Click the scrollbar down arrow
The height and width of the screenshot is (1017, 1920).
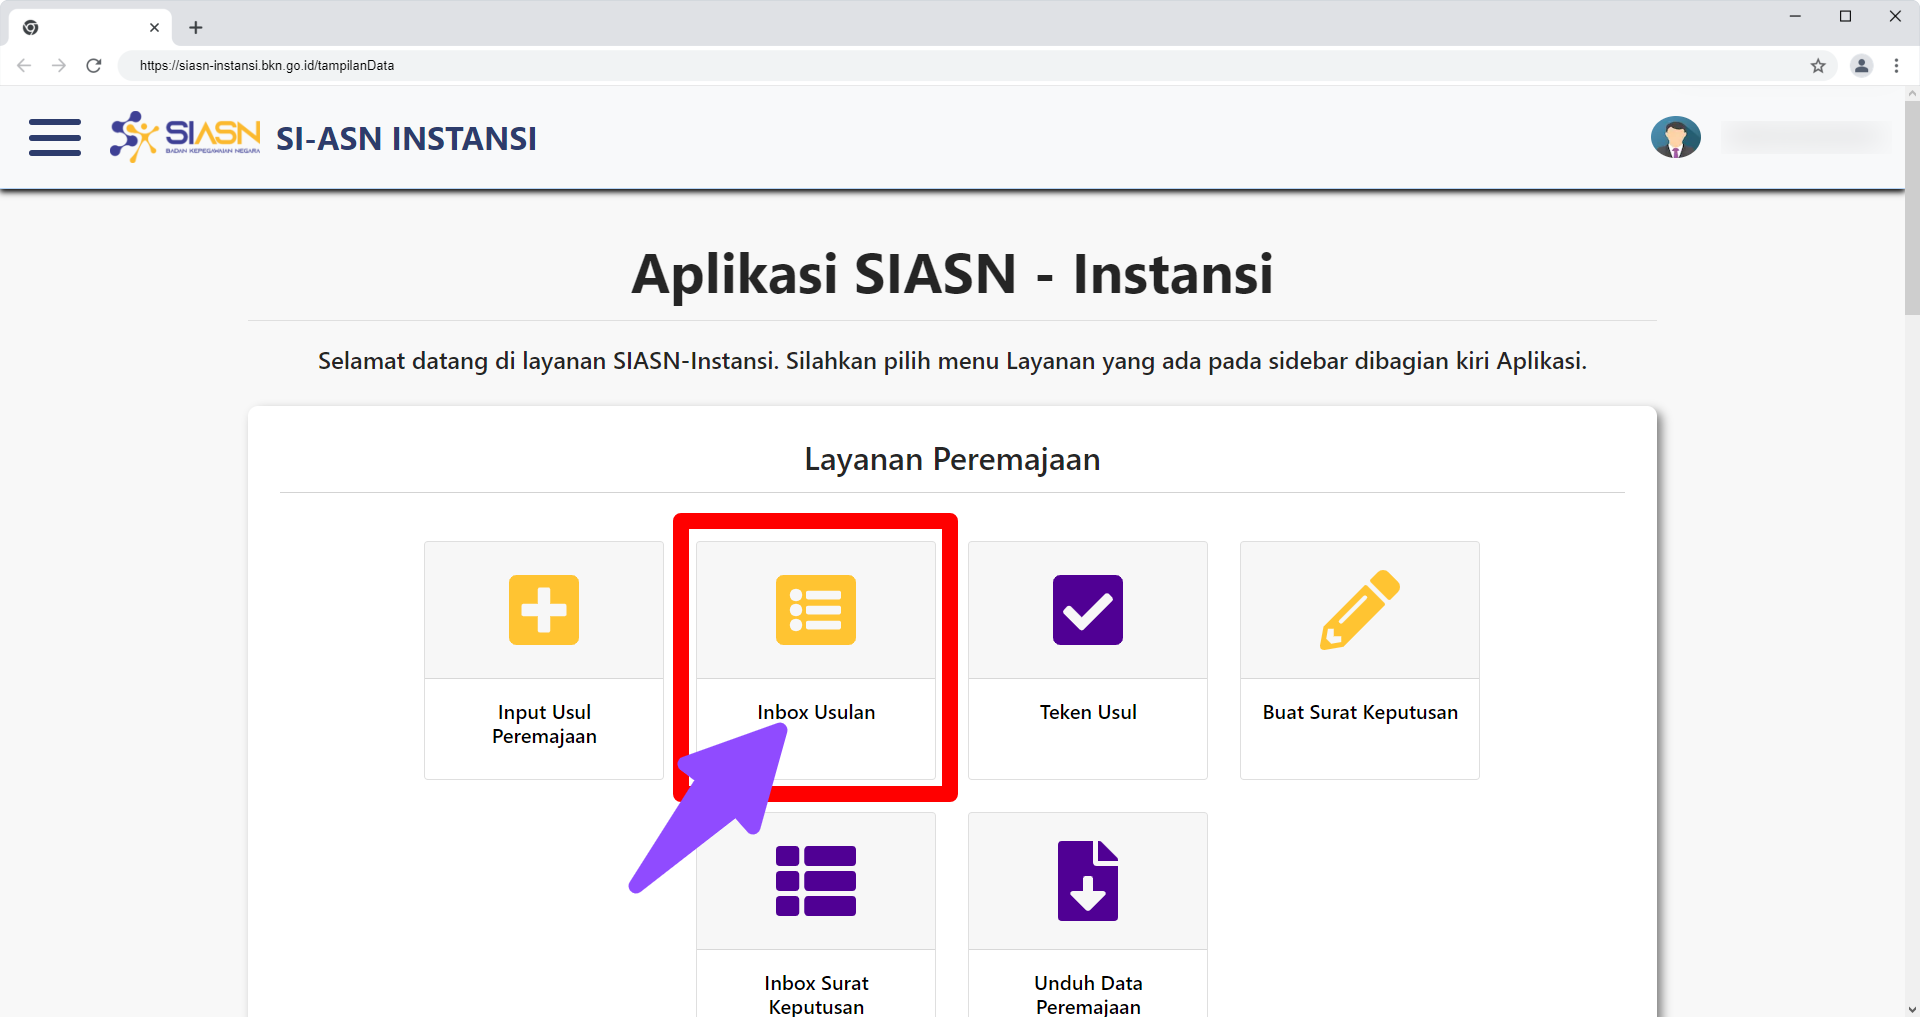pos(1912,1009)
